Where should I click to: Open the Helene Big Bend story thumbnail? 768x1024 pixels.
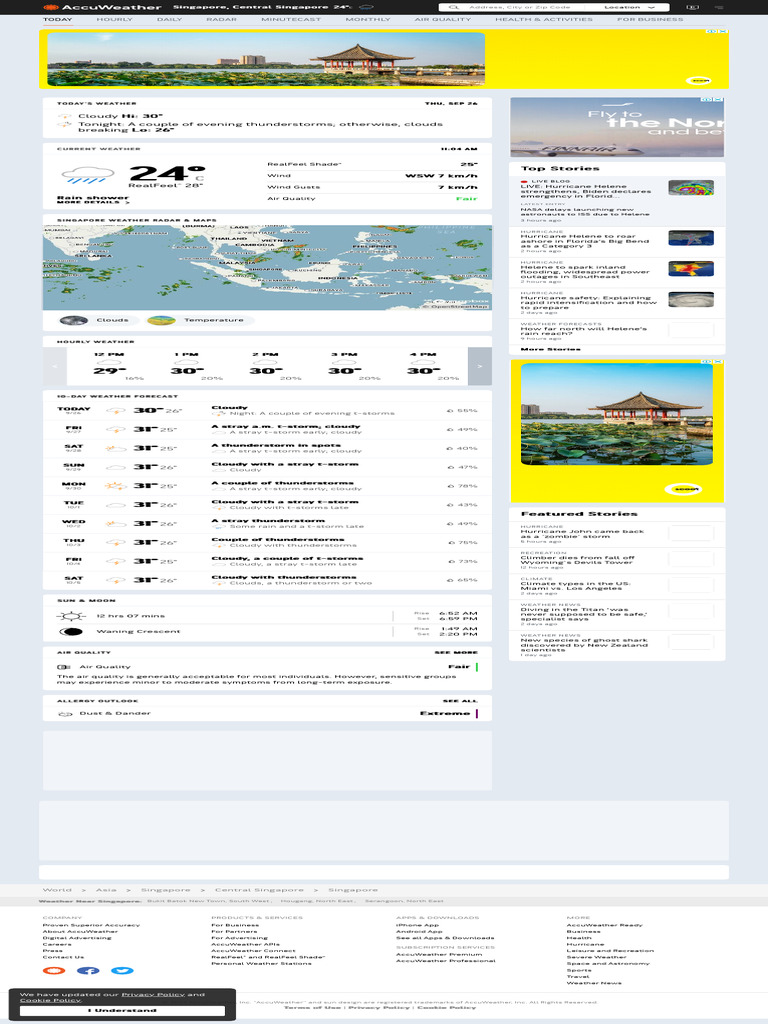691,238
